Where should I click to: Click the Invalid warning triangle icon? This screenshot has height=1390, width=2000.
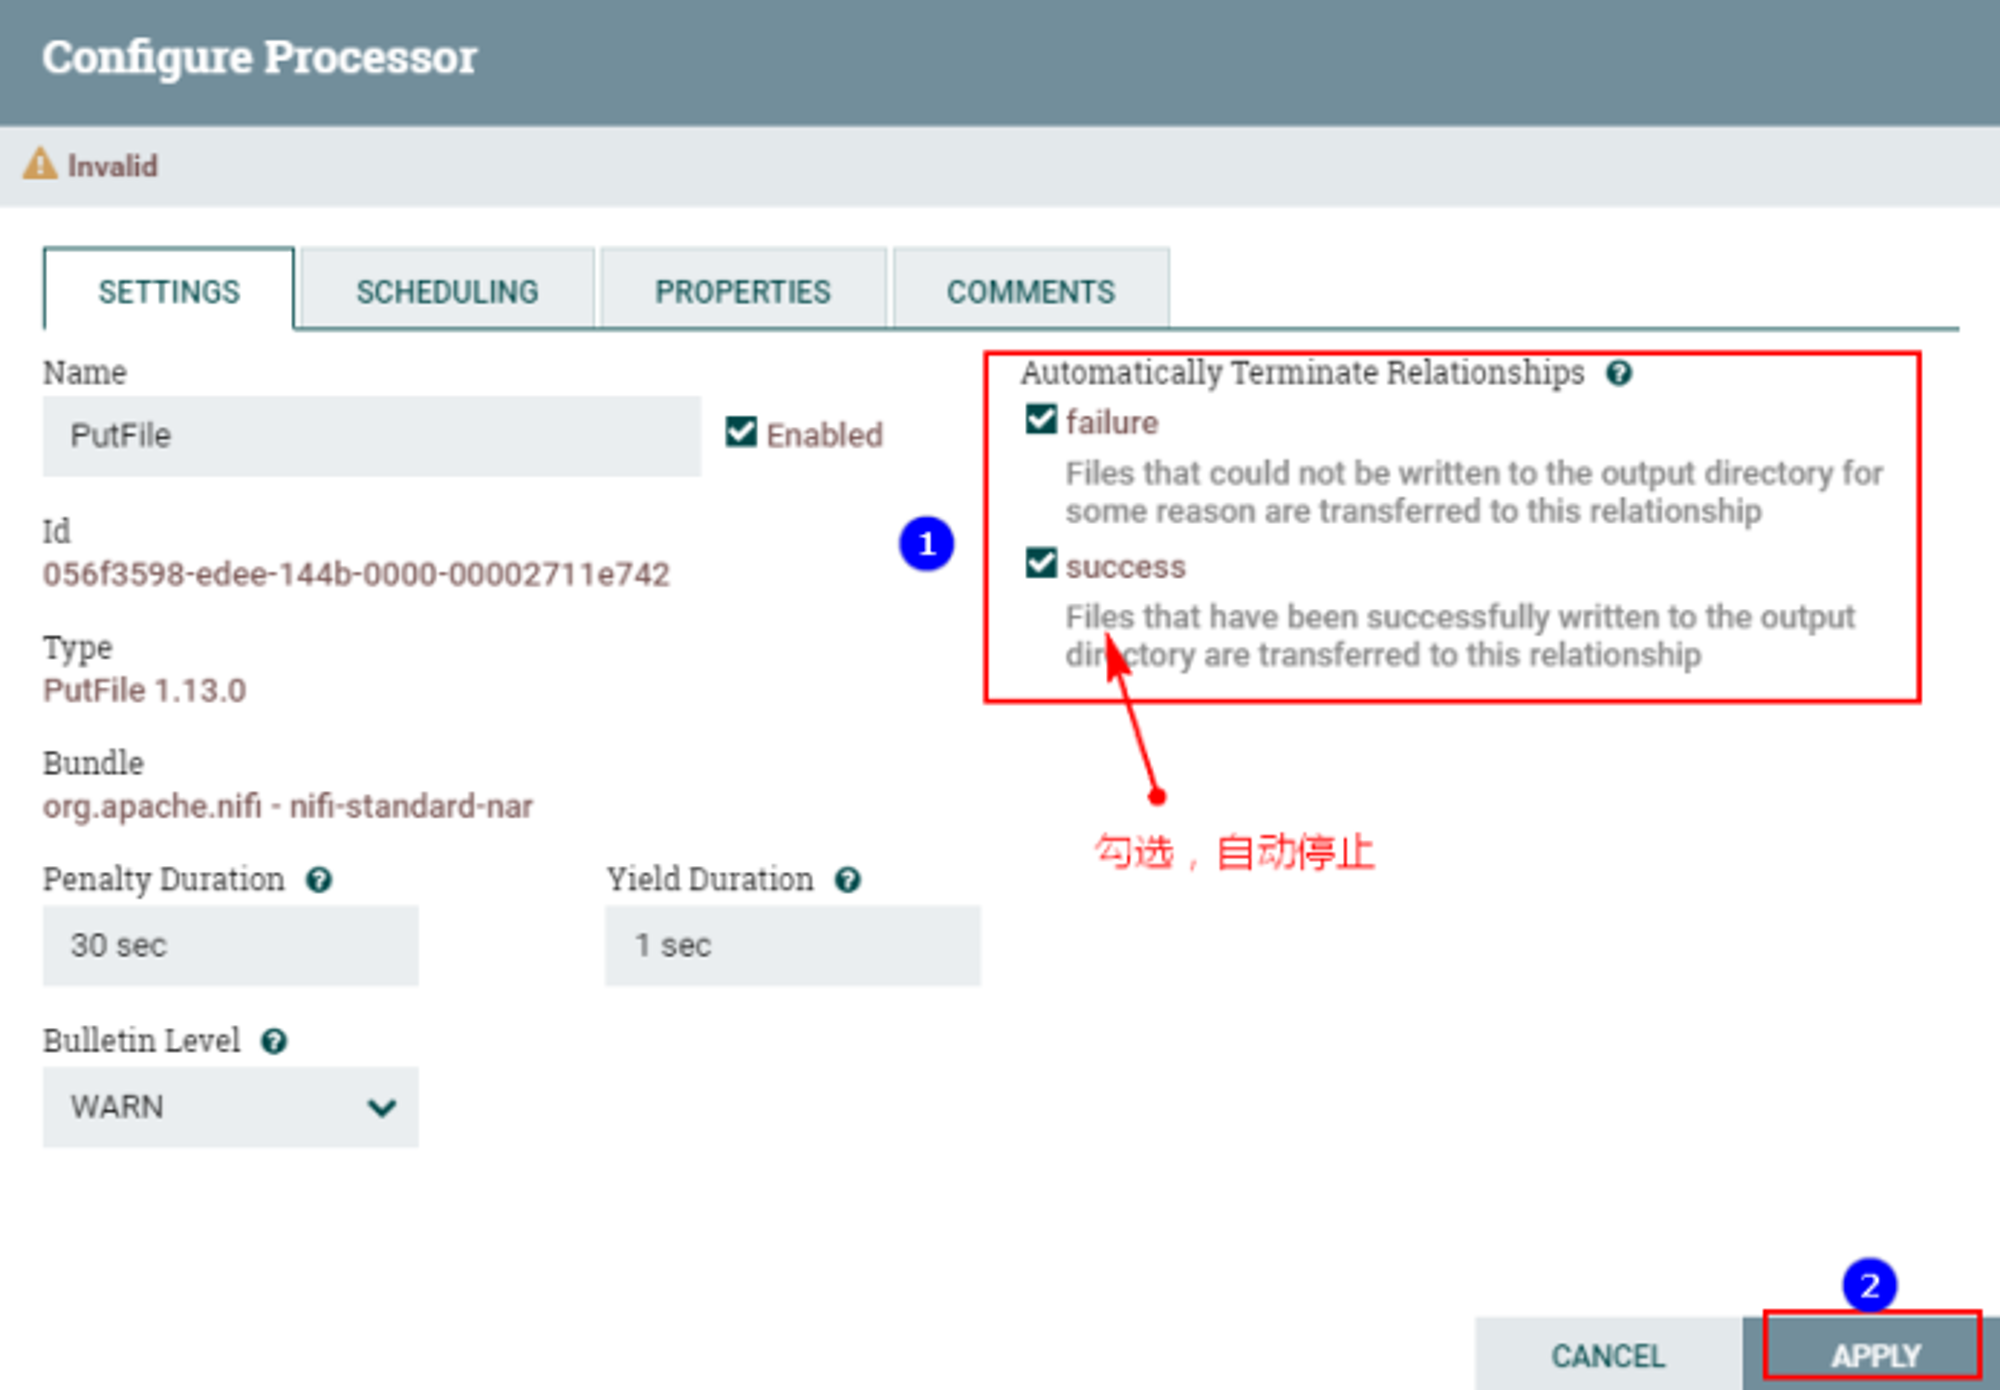(x=40, y=164)
